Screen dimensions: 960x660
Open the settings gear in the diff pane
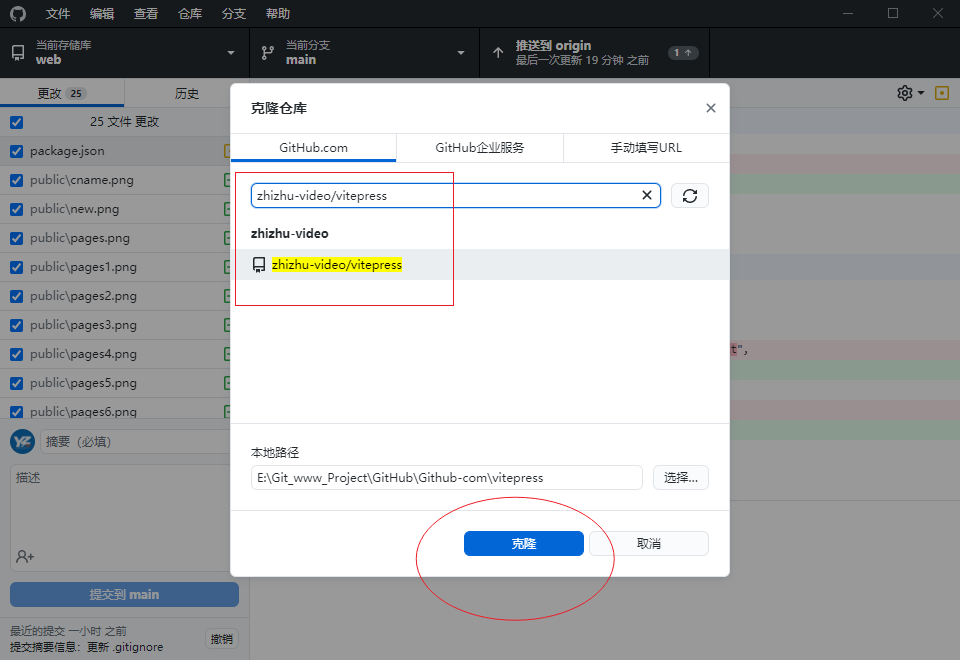pyautogui.click(x=905, y=93)
